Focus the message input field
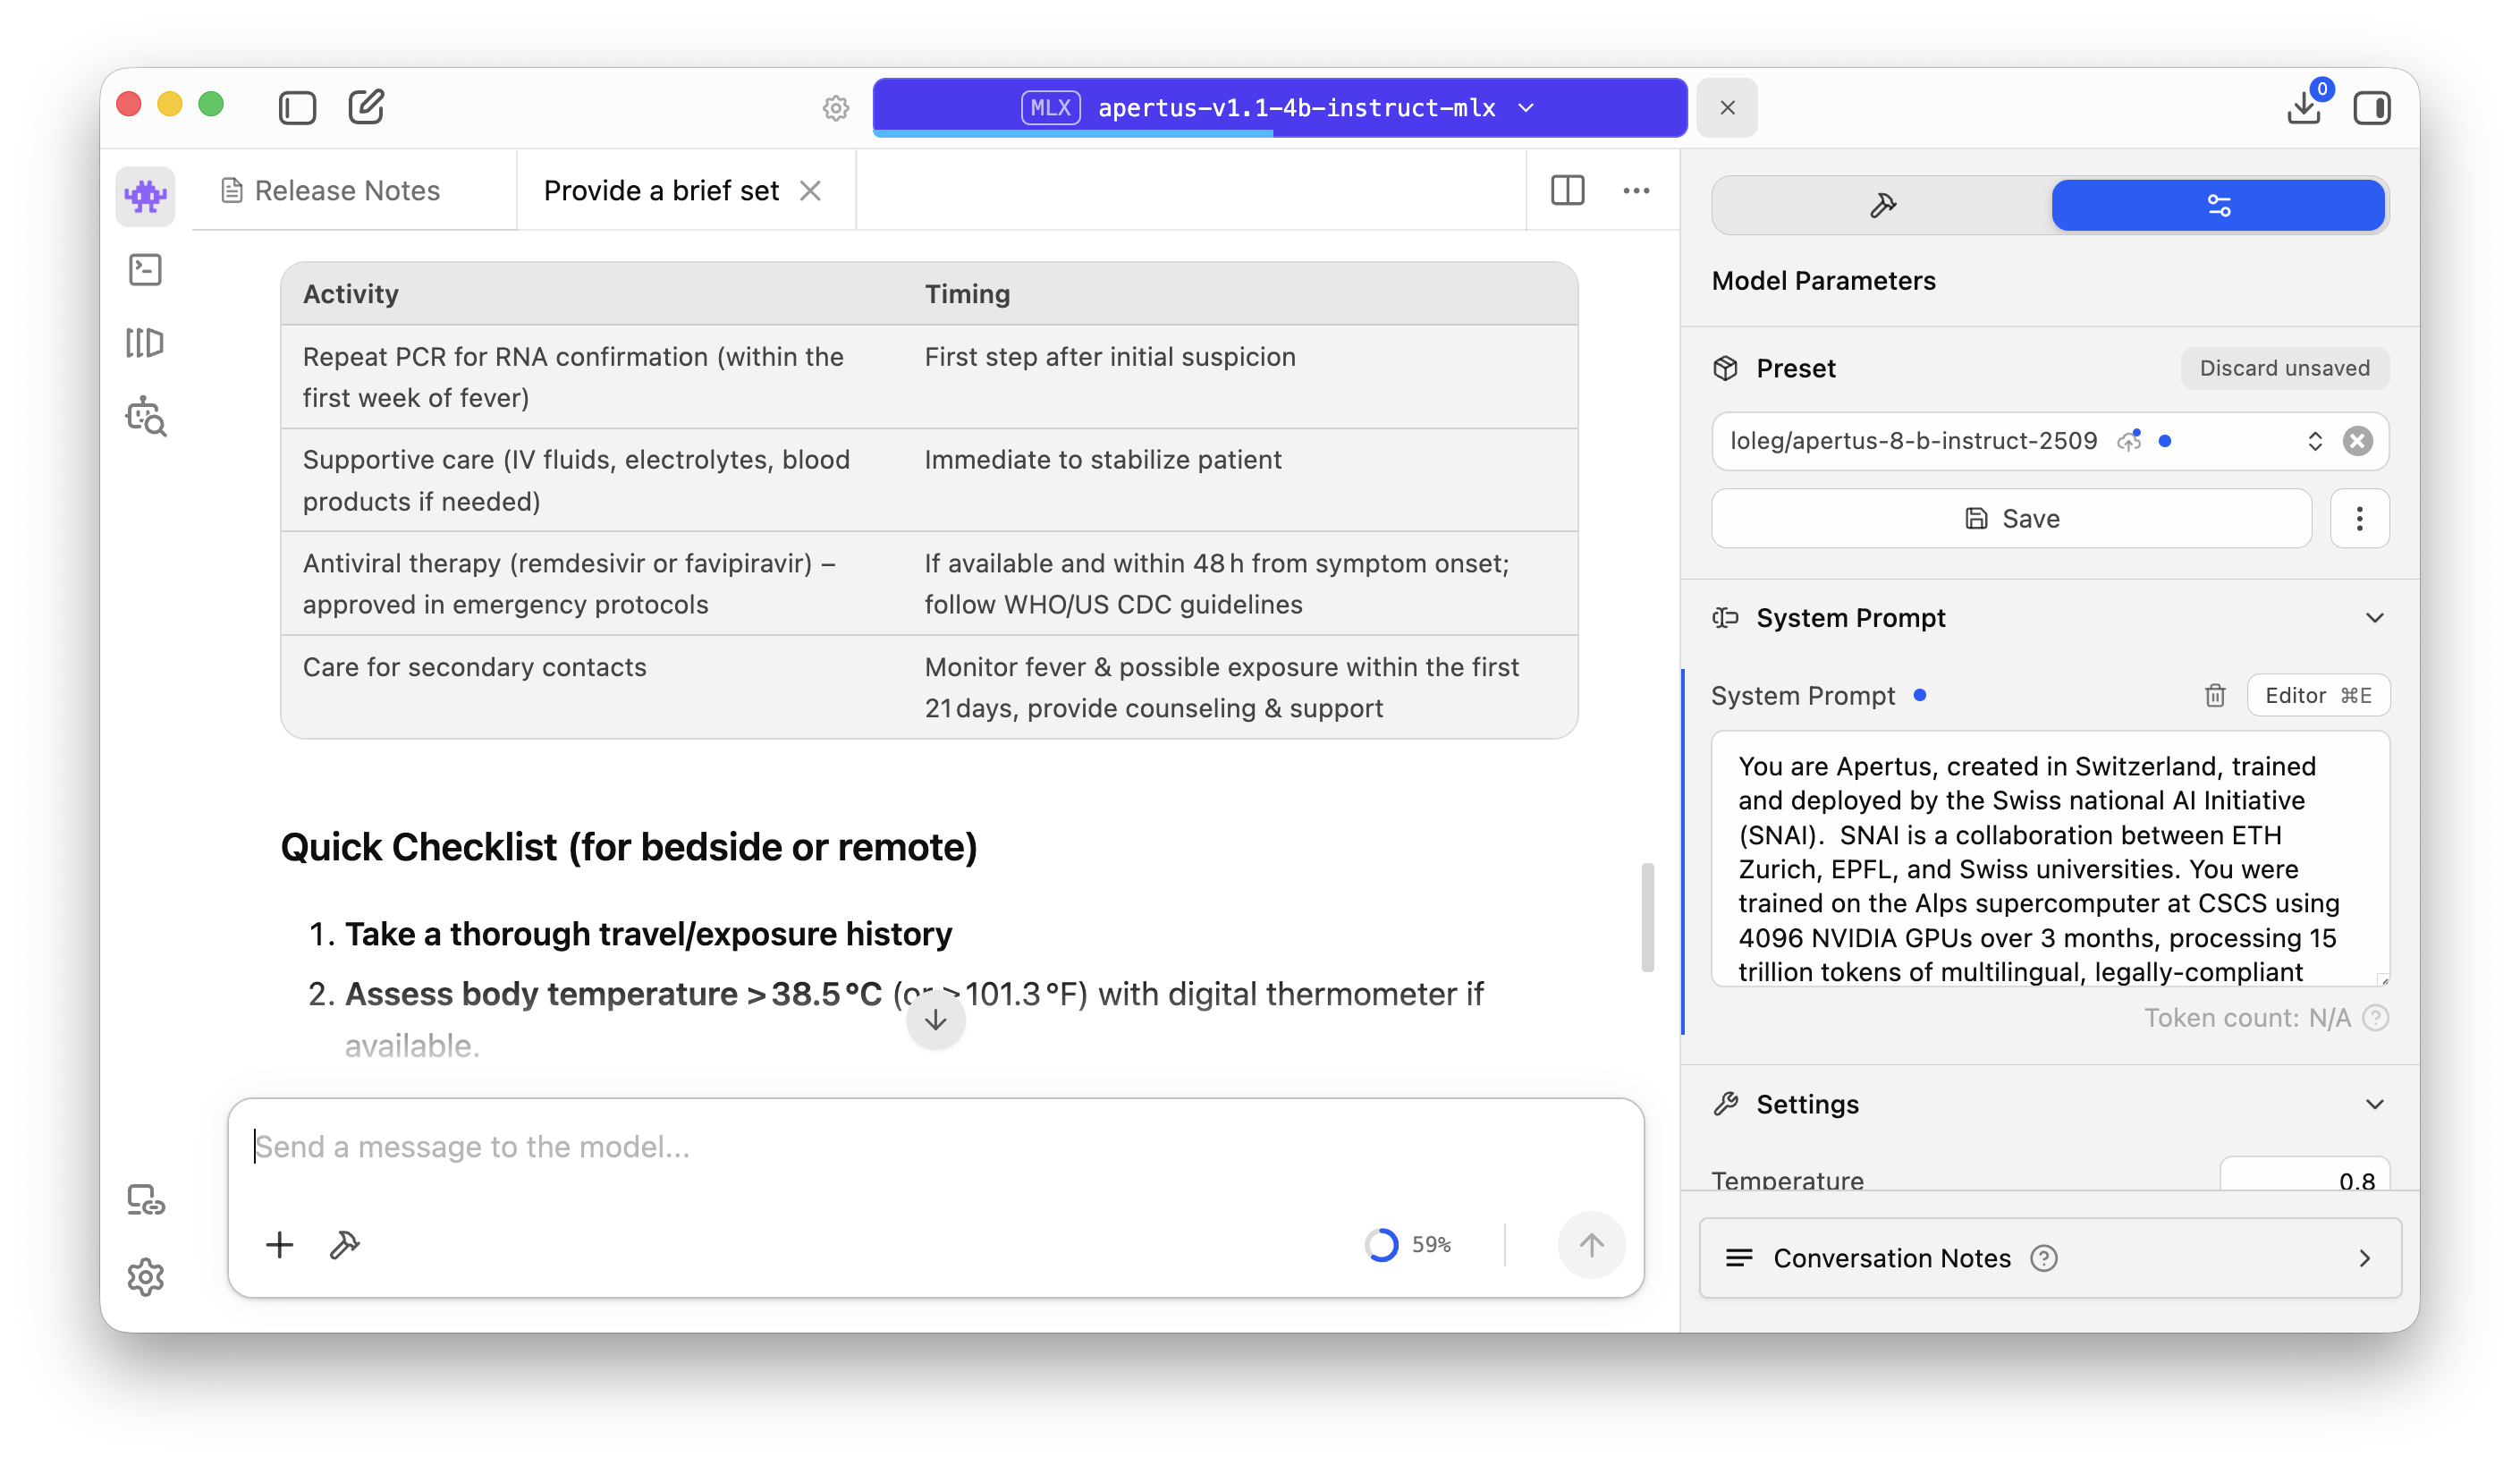Screen dimensions: 2520x1465 coord(935,1146)
